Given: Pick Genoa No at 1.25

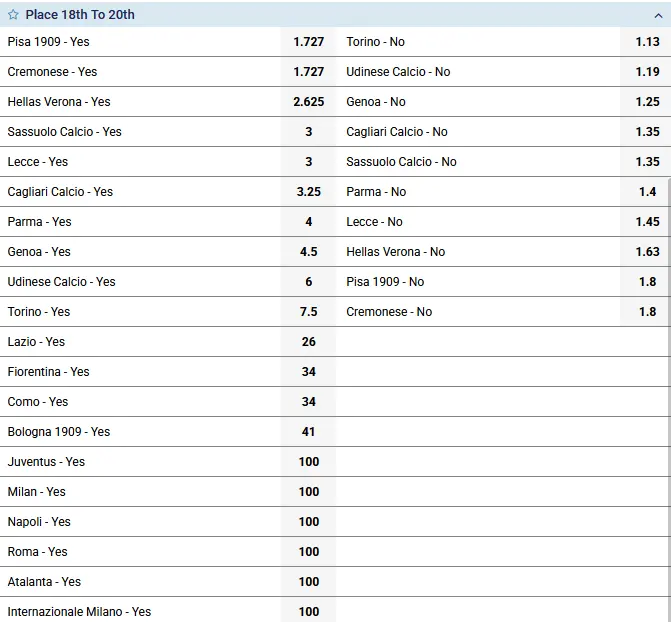Looking at the screenshot, I should (x=647, y=102).
